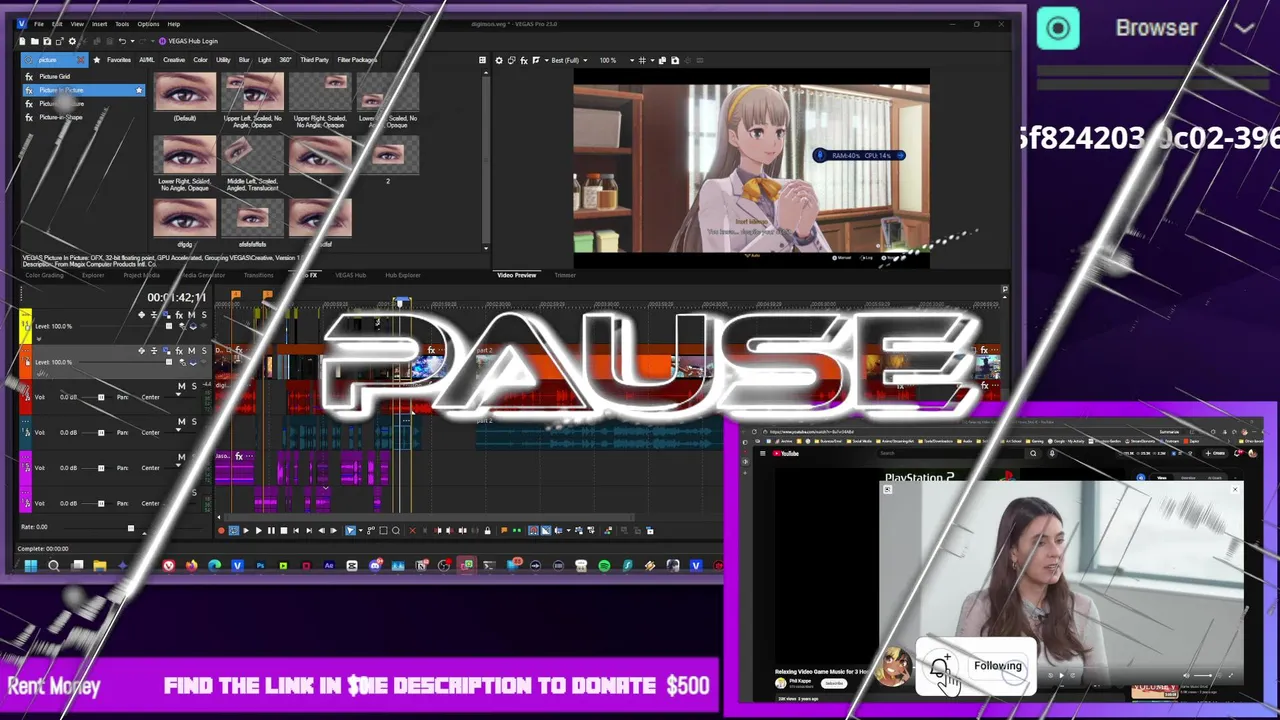Copy preview snapshot to clipboard icon
Screen dimensions: 1280x720
click(662, 60)
